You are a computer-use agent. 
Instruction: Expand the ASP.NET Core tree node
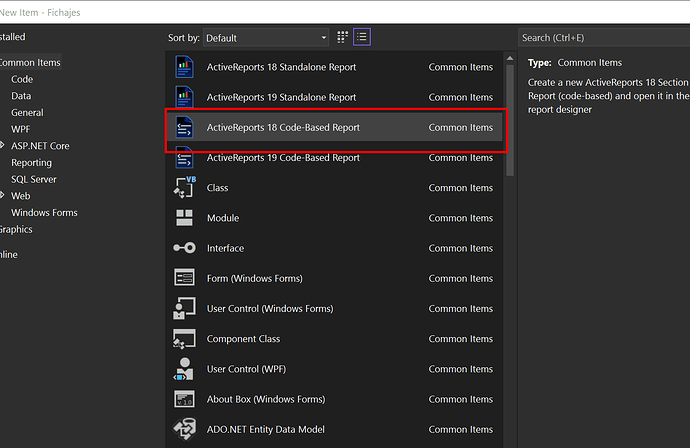[2, 145]
